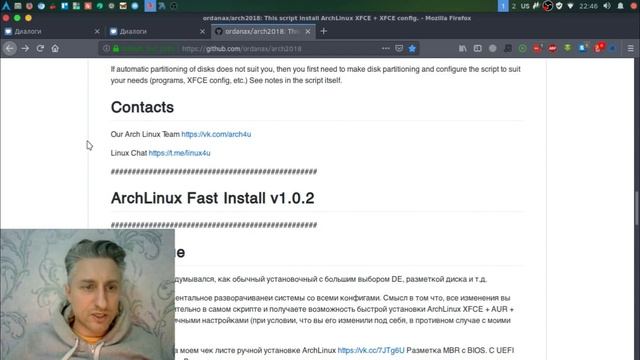Open the US keyboard layout indicator

525,6
